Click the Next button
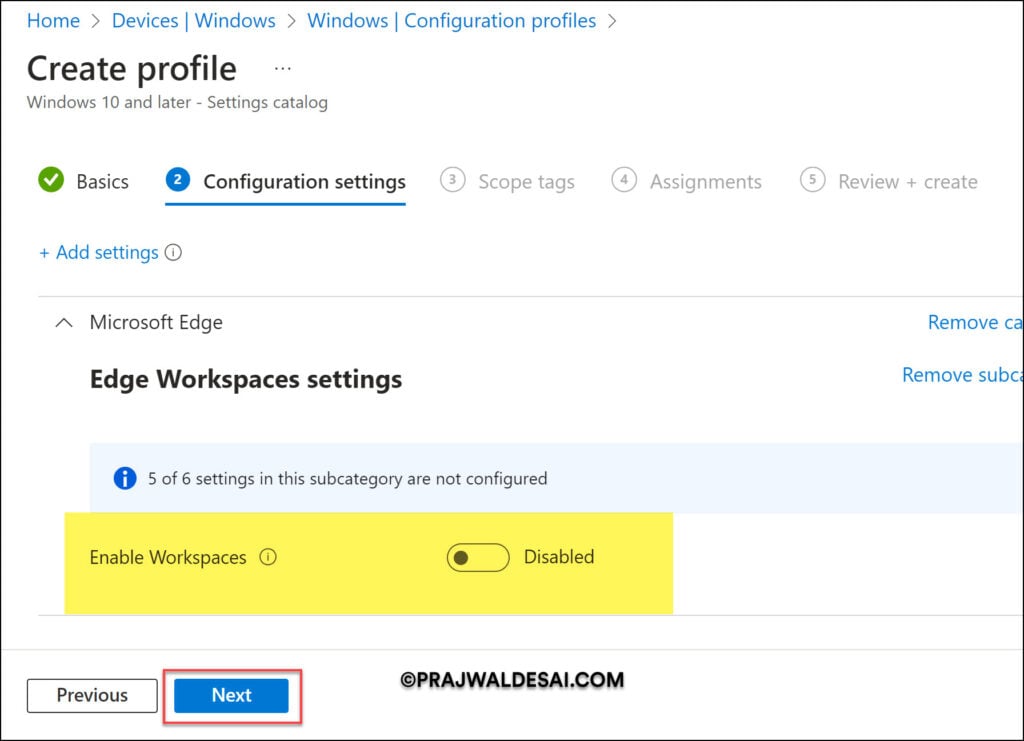Screen dimensions: 1024x741 231,695
